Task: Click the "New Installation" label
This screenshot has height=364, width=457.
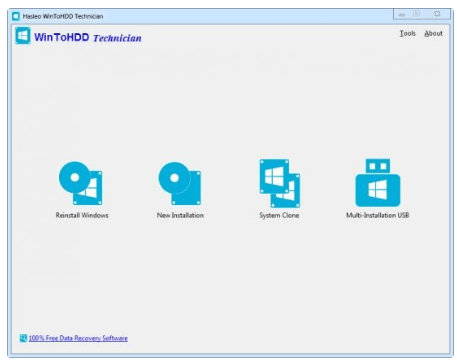Action: point(180,215)
